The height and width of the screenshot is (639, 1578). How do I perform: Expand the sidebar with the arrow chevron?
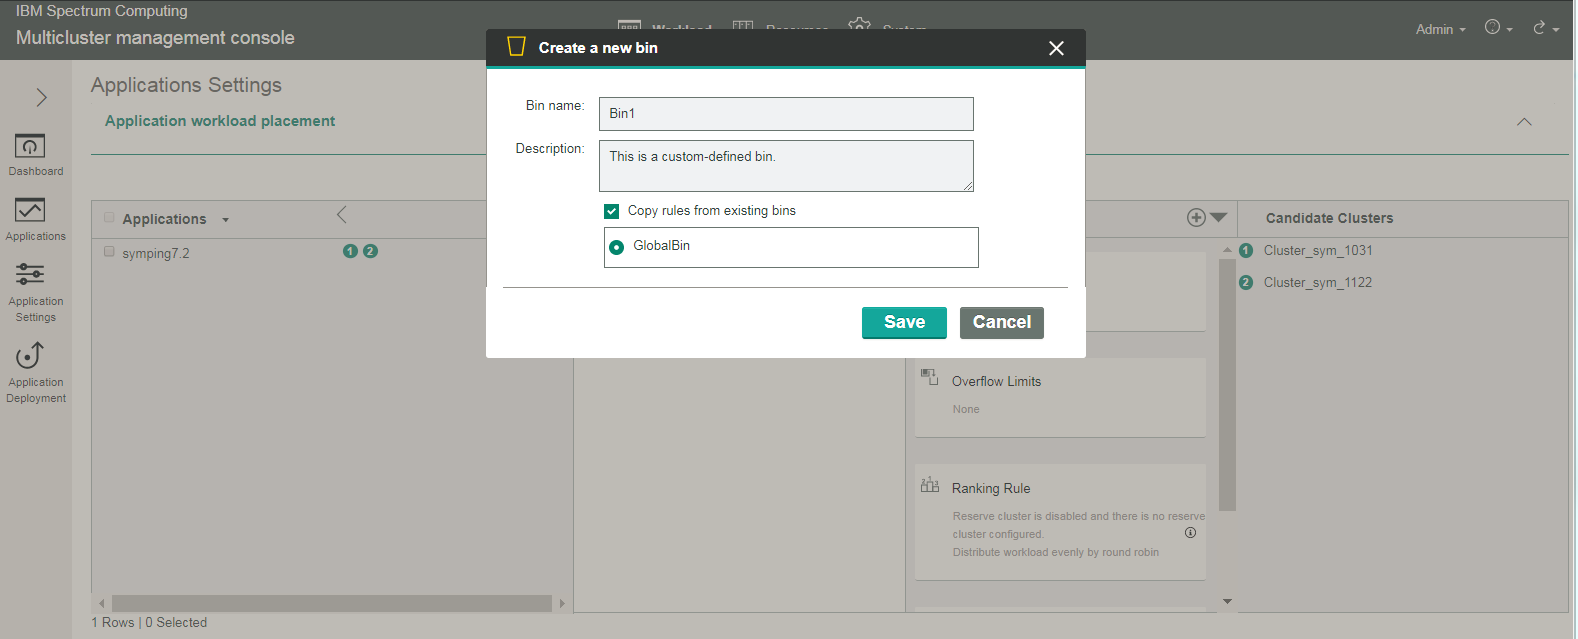coord(41,97)
